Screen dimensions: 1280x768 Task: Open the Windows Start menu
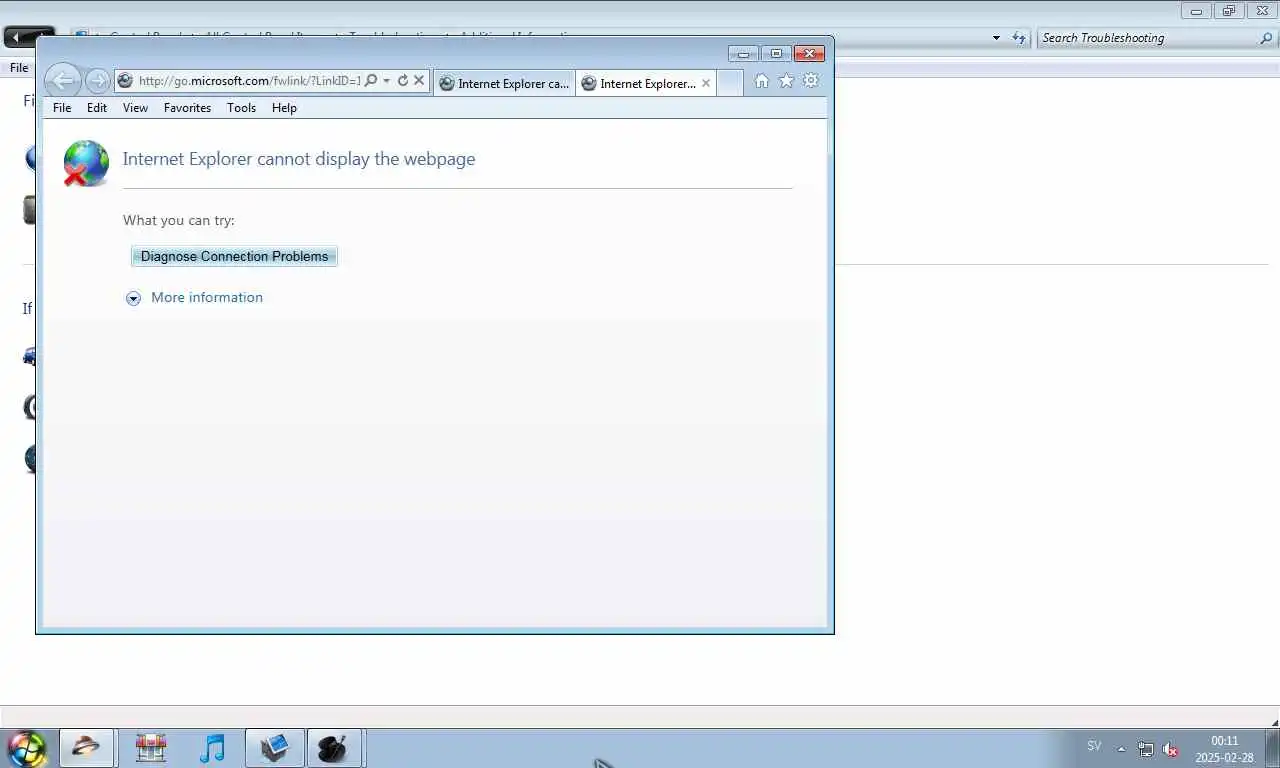click(27, 748)
